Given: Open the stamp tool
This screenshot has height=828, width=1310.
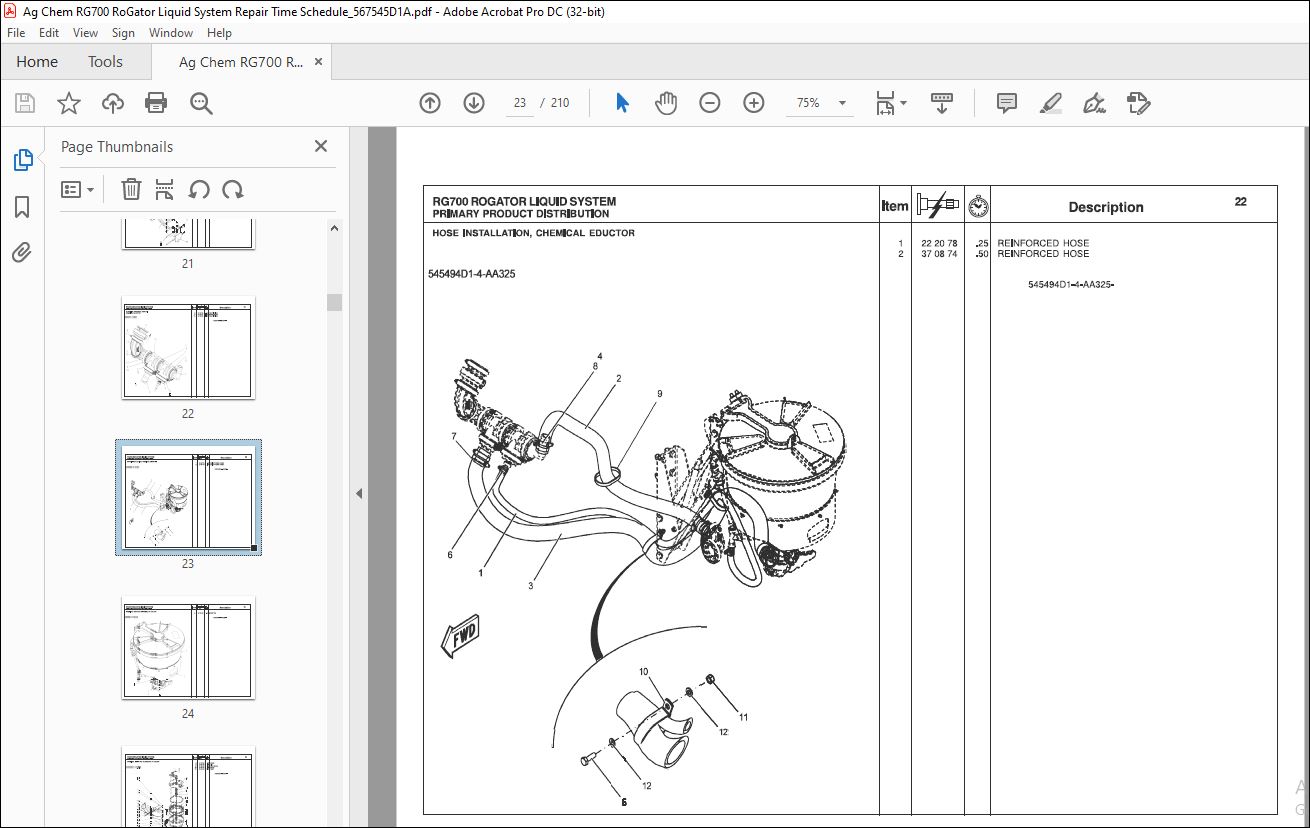Looking at the screenshot, I should click(1138, 103).
